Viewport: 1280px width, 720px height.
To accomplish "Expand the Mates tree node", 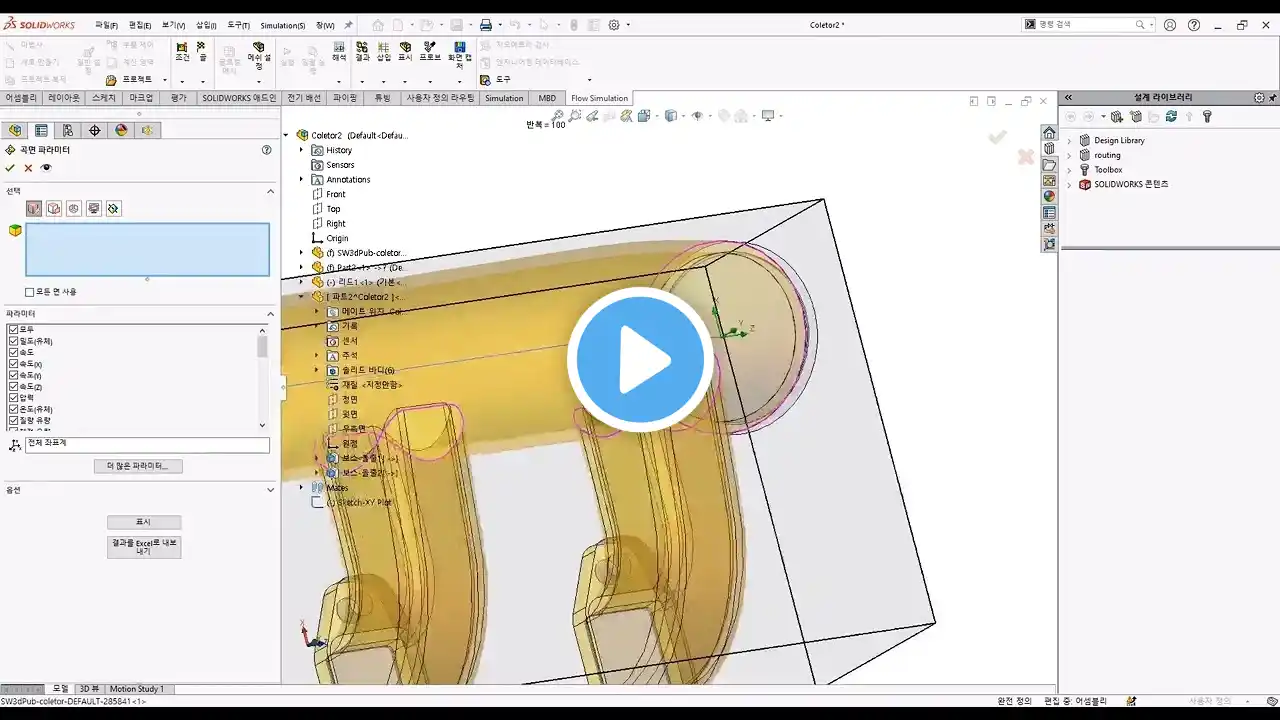I will (x=301, y=487).
